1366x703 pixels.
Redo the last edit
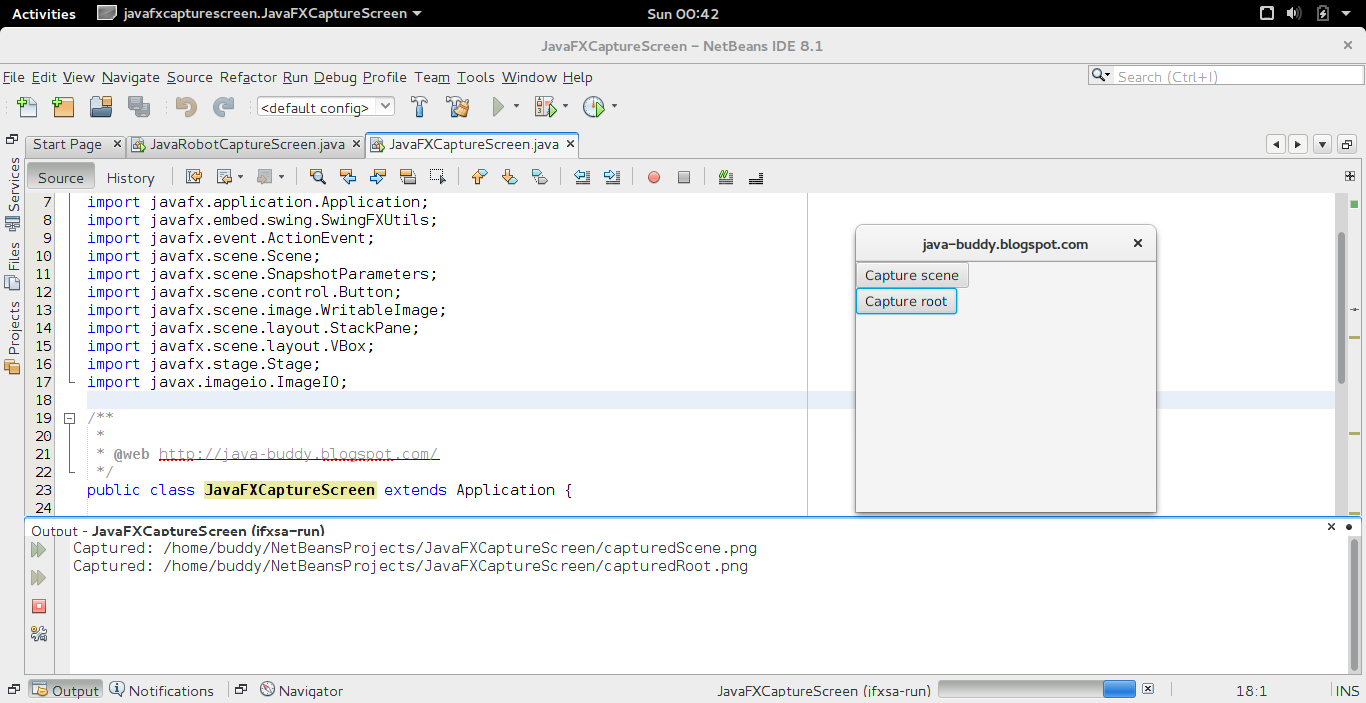224,106
